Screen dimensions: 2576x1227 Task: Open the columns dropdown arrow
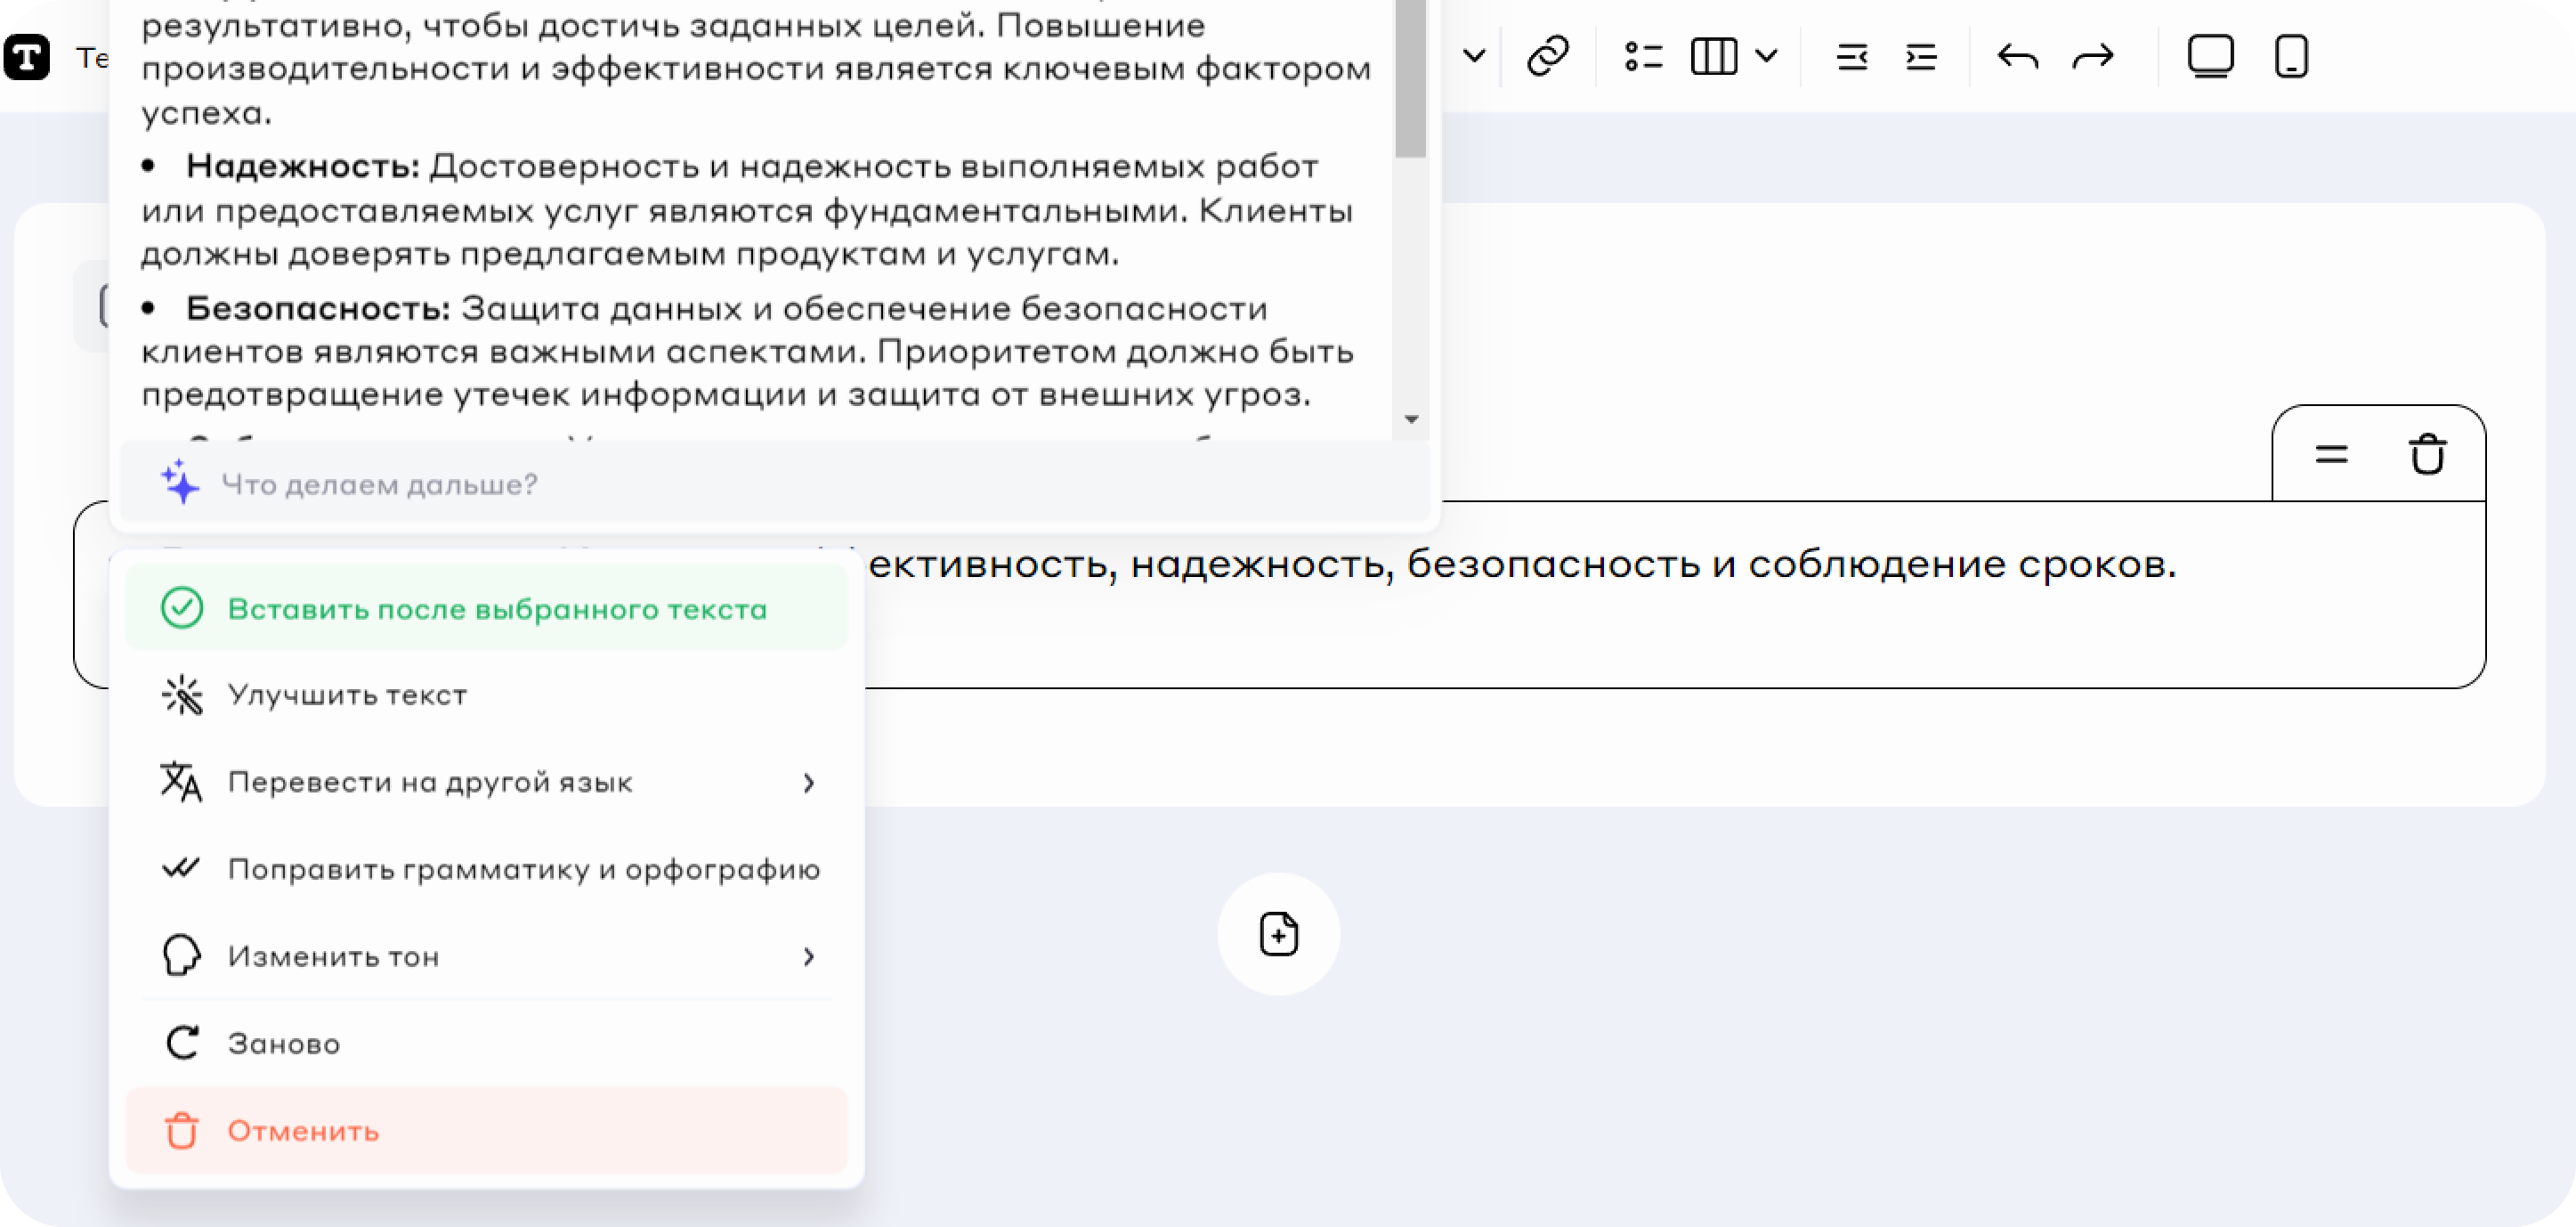click(1767, 56)
